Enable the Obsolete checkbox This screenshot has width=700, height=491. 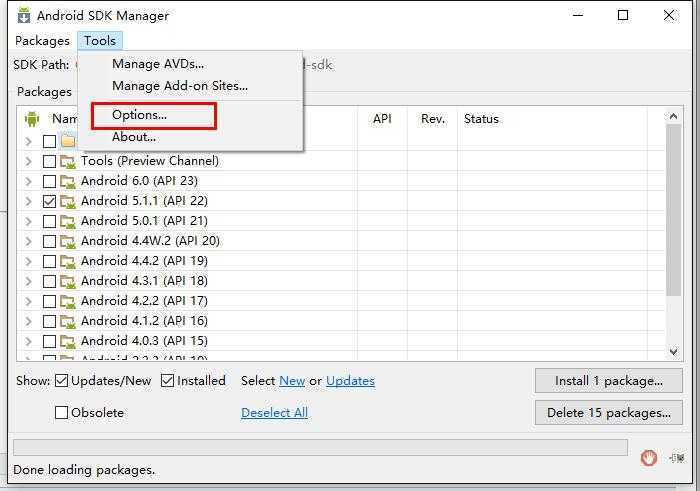62,412
